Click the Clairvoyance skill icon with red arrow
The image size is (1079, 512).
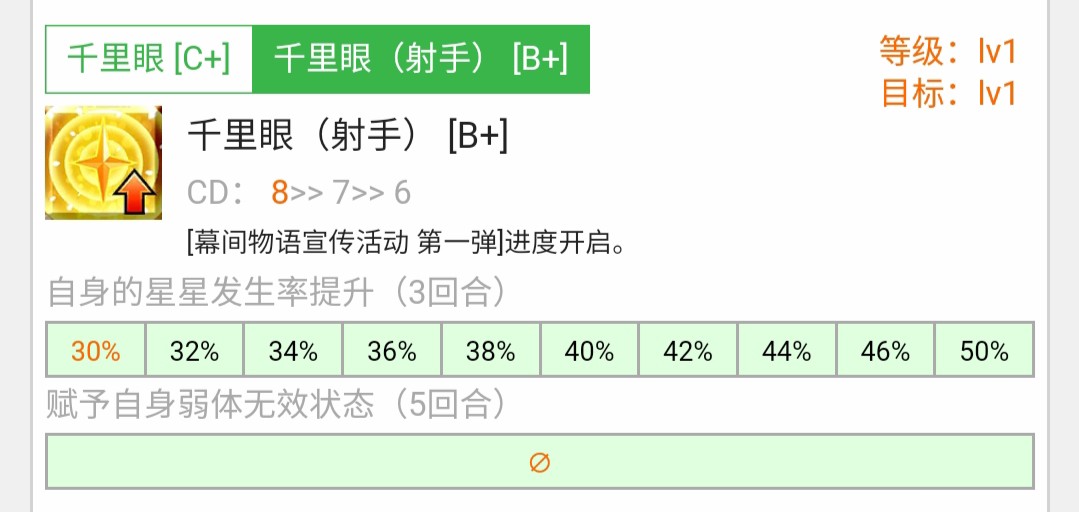pos(103,162)
